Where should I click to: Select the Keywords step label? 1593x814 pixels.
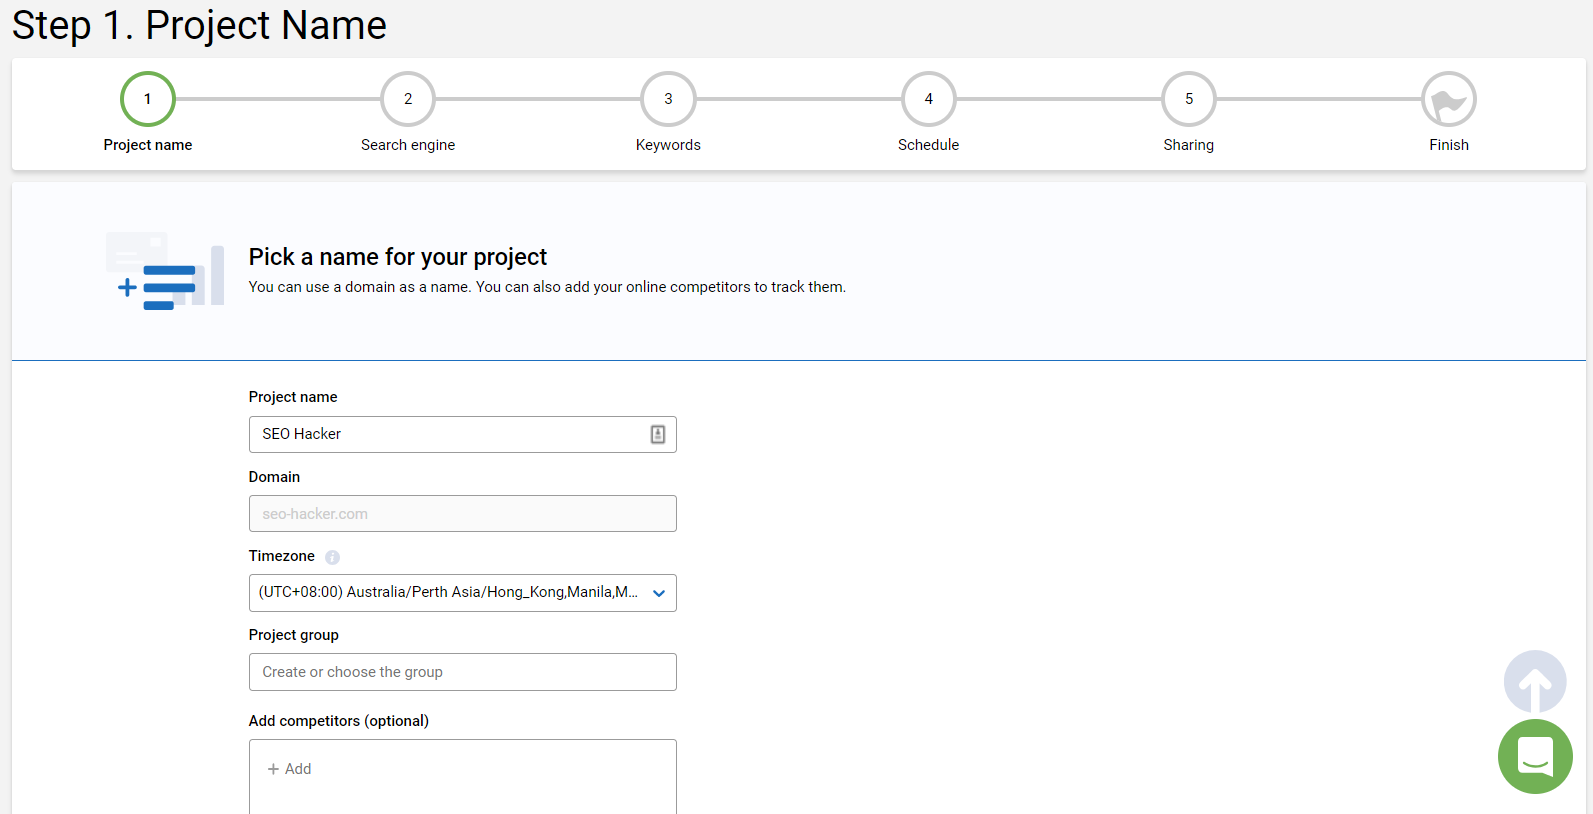pyautogui.click(x=668, y=145)
